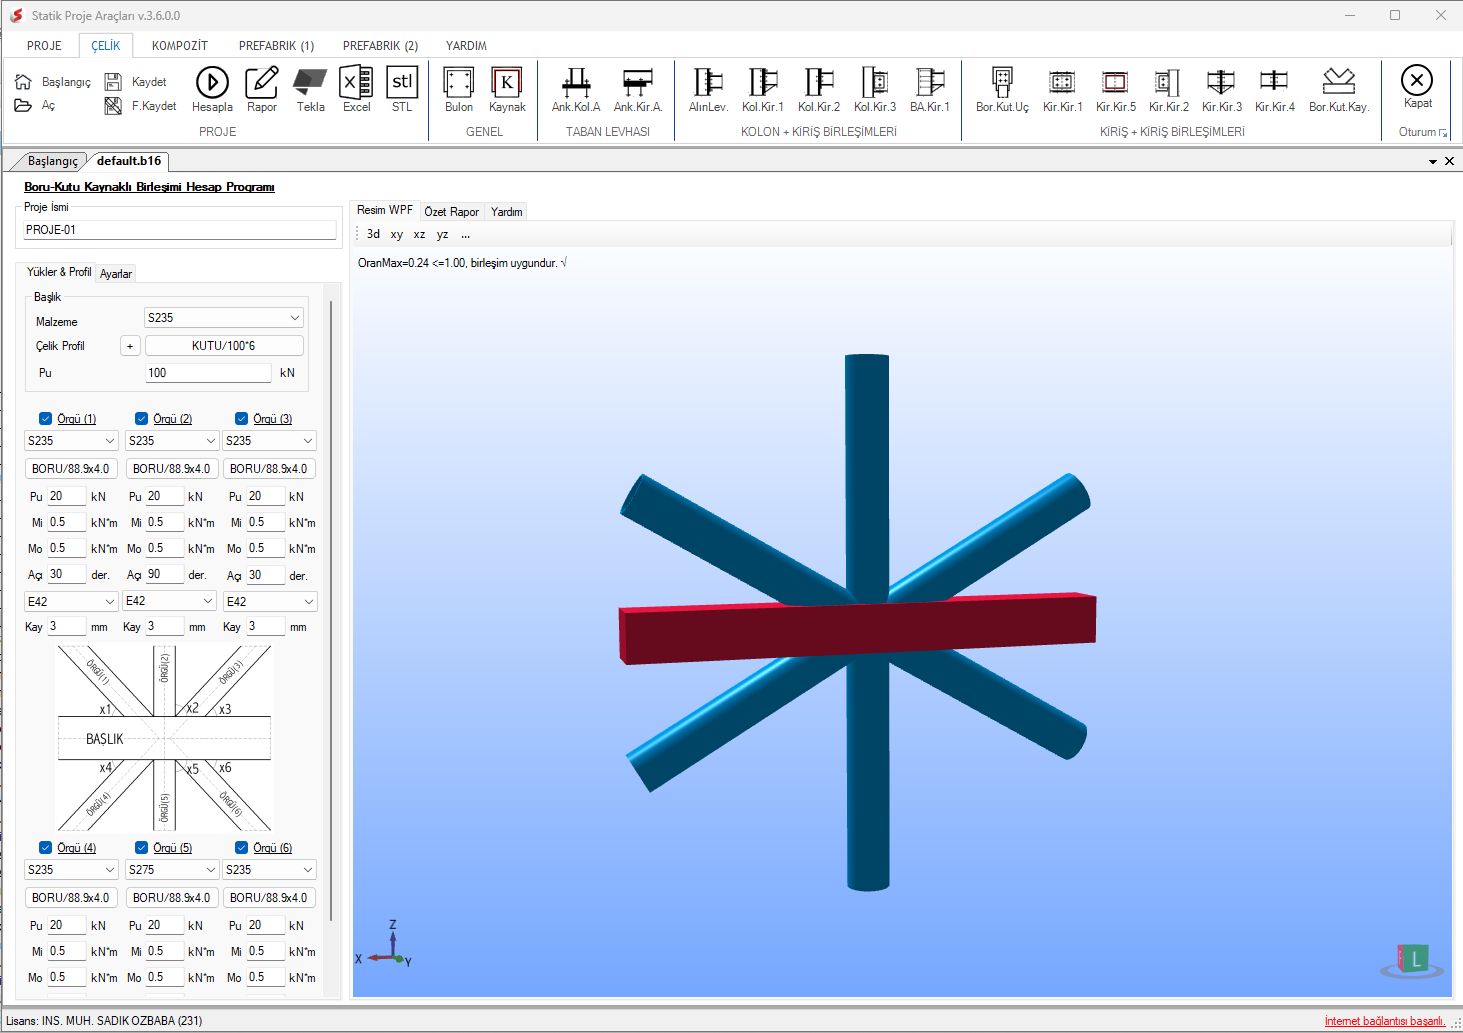Image resolution: width=1463 pixels, height=1033 pixels.
Task: Close the session with Kapat icon
Action: [x=1417, y=87]
